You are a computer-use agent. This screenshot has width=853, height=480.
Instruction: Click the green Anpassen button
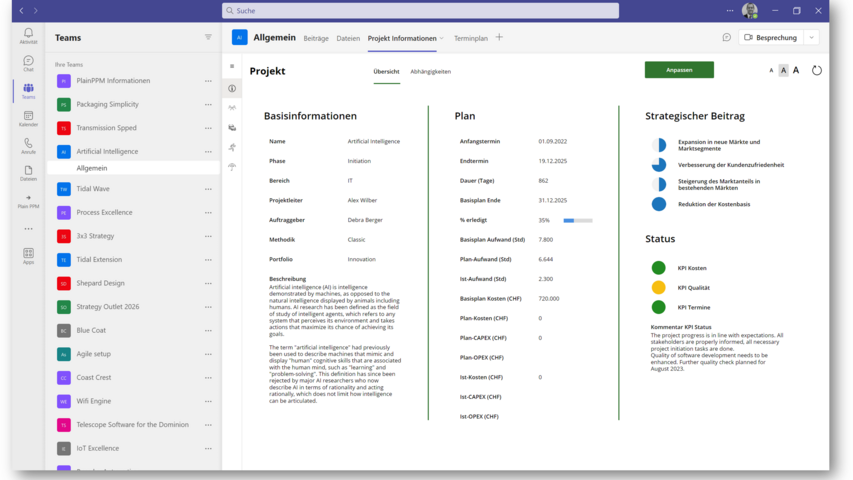679,70
